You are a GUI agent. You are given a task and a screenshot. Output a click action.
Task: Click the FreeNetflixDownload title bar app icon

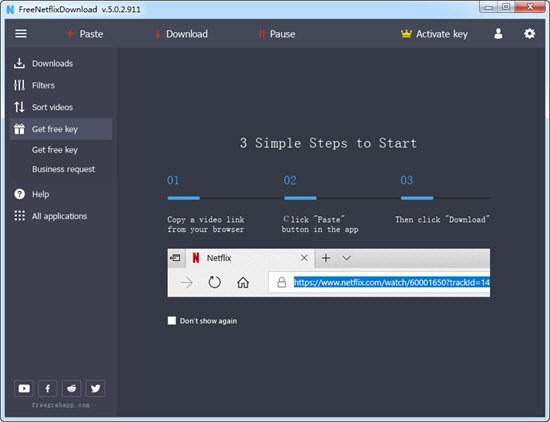tap(11, 9)
